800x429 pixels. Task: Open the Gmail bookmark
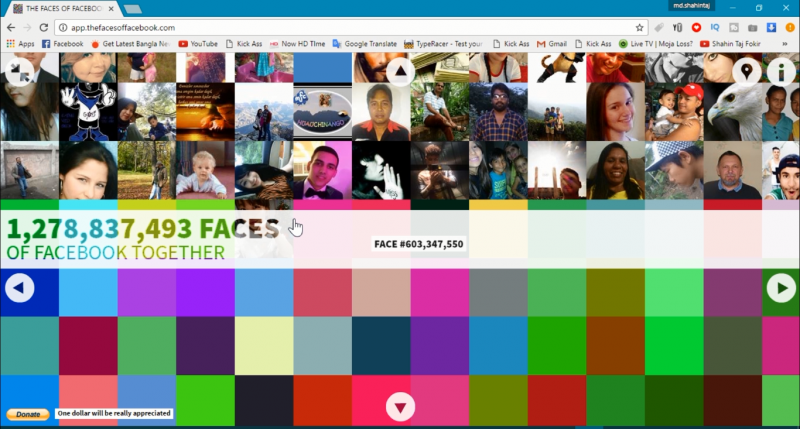click(552, 44)
